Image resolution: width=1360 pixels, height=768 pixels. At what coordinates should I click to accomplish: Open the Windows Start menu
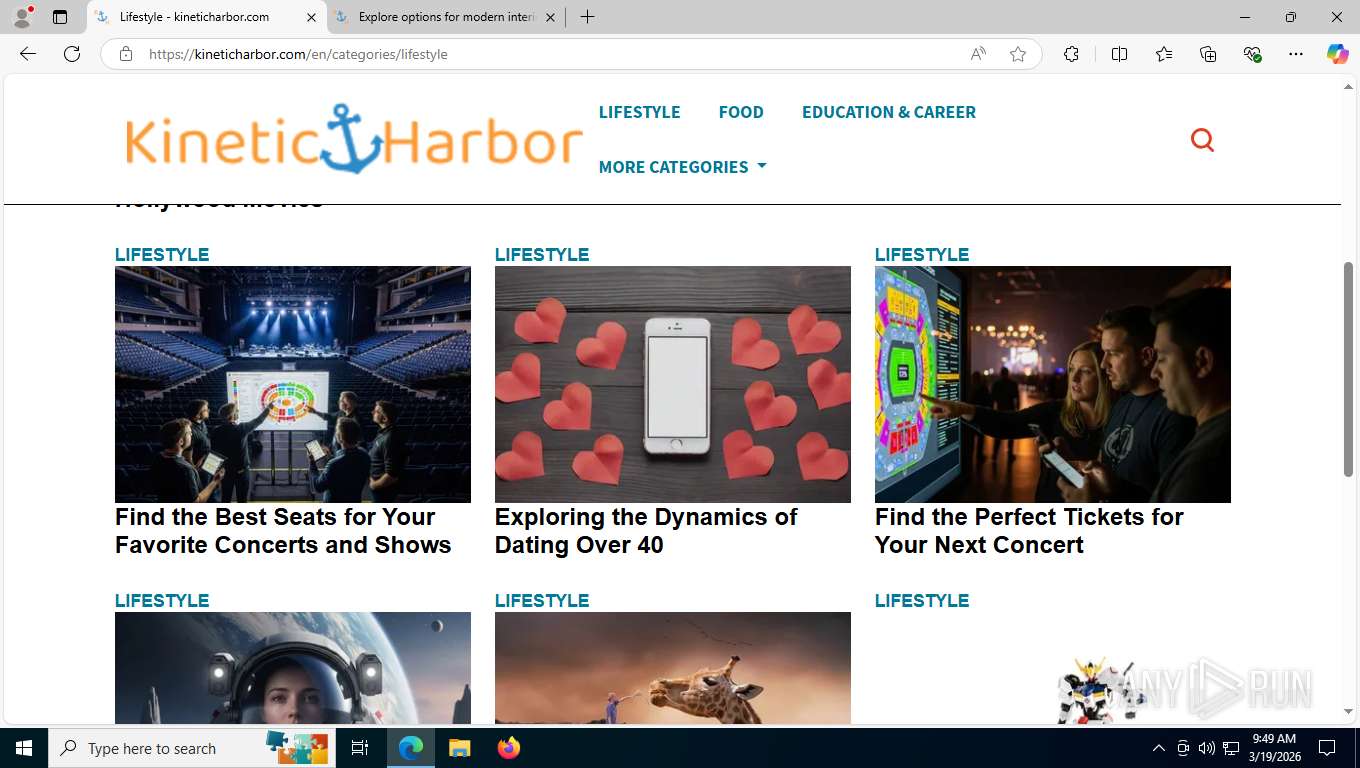coord(24,748)
